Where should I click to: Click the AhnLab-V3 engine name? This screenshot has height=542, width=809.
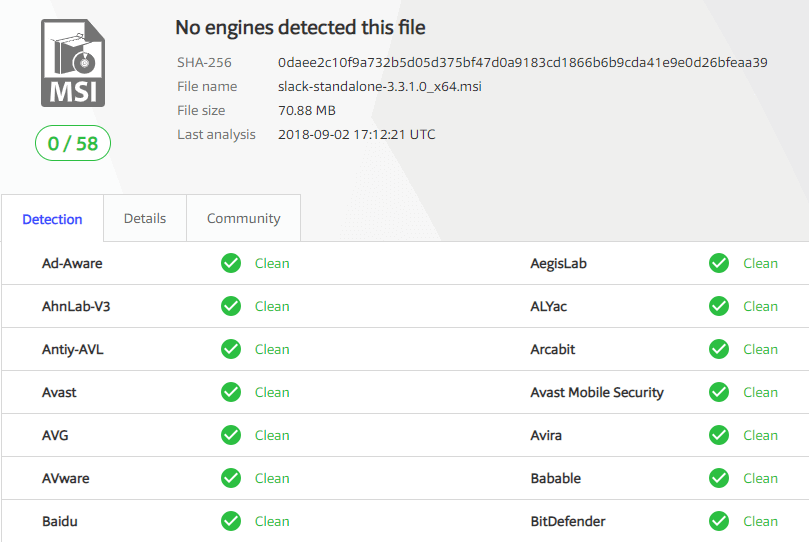76,306
